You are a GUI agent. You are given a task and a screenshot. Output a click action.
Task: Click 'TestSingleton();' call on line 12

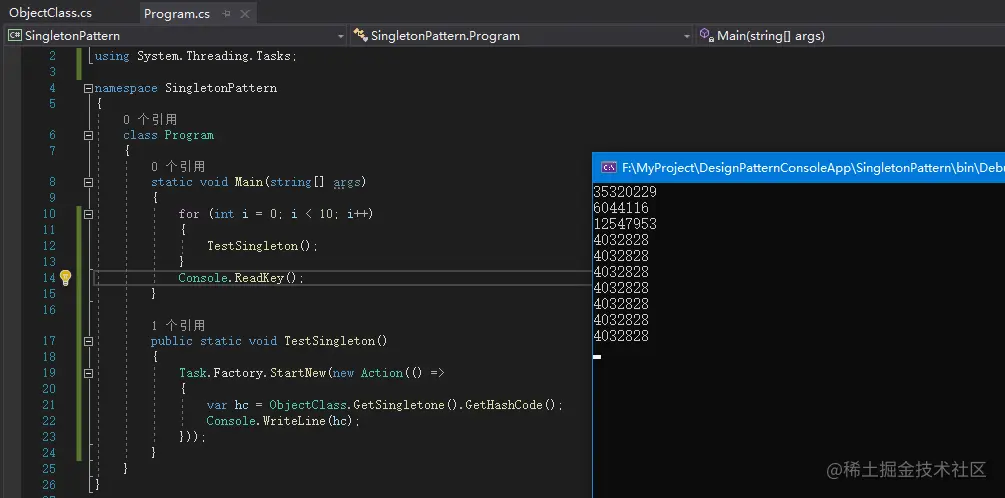point(262,246)
